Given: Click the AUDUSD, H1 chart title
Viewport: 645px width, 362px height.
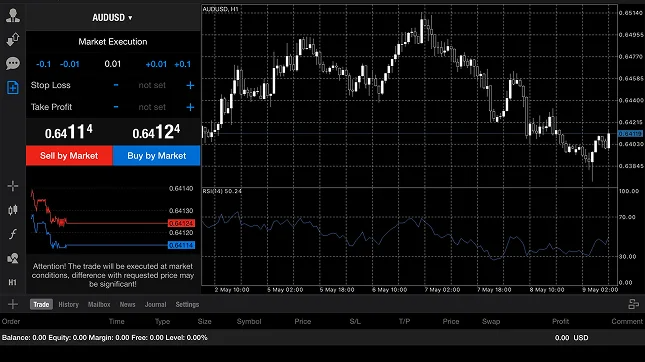Looking at the screenshot, I should click(220, 9).
